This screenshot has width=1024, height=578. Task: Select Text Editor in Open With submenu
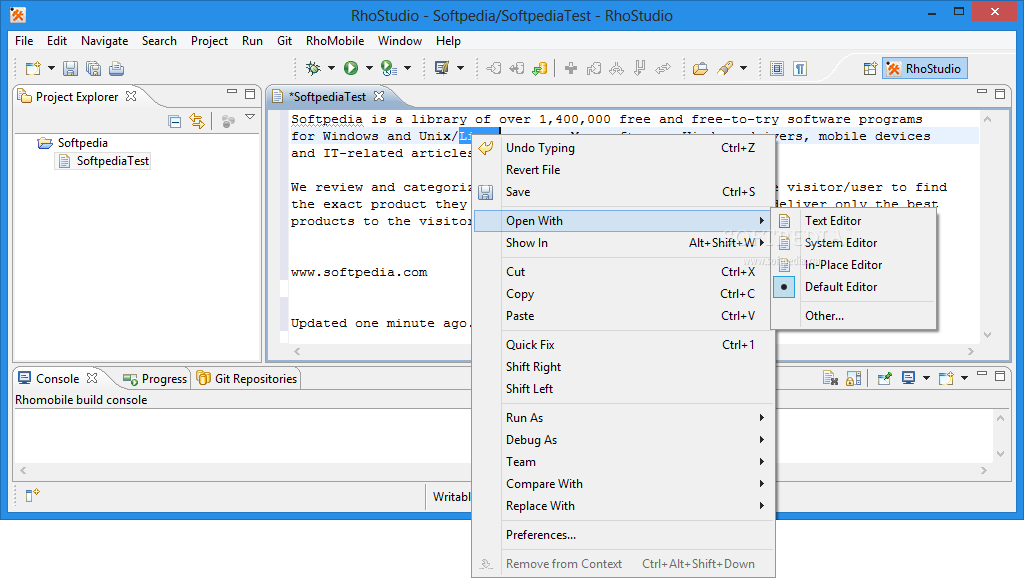pyautogui.click(x=854, y=221)
